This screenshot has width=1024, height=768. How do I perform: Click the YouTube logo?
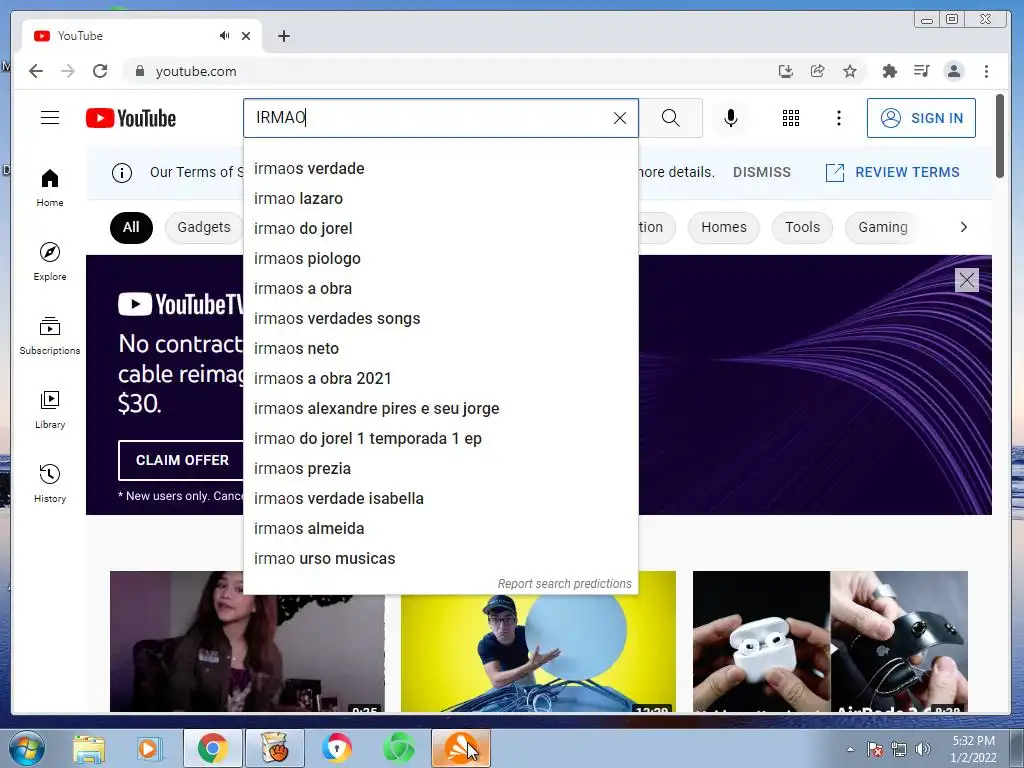point(131,118)
